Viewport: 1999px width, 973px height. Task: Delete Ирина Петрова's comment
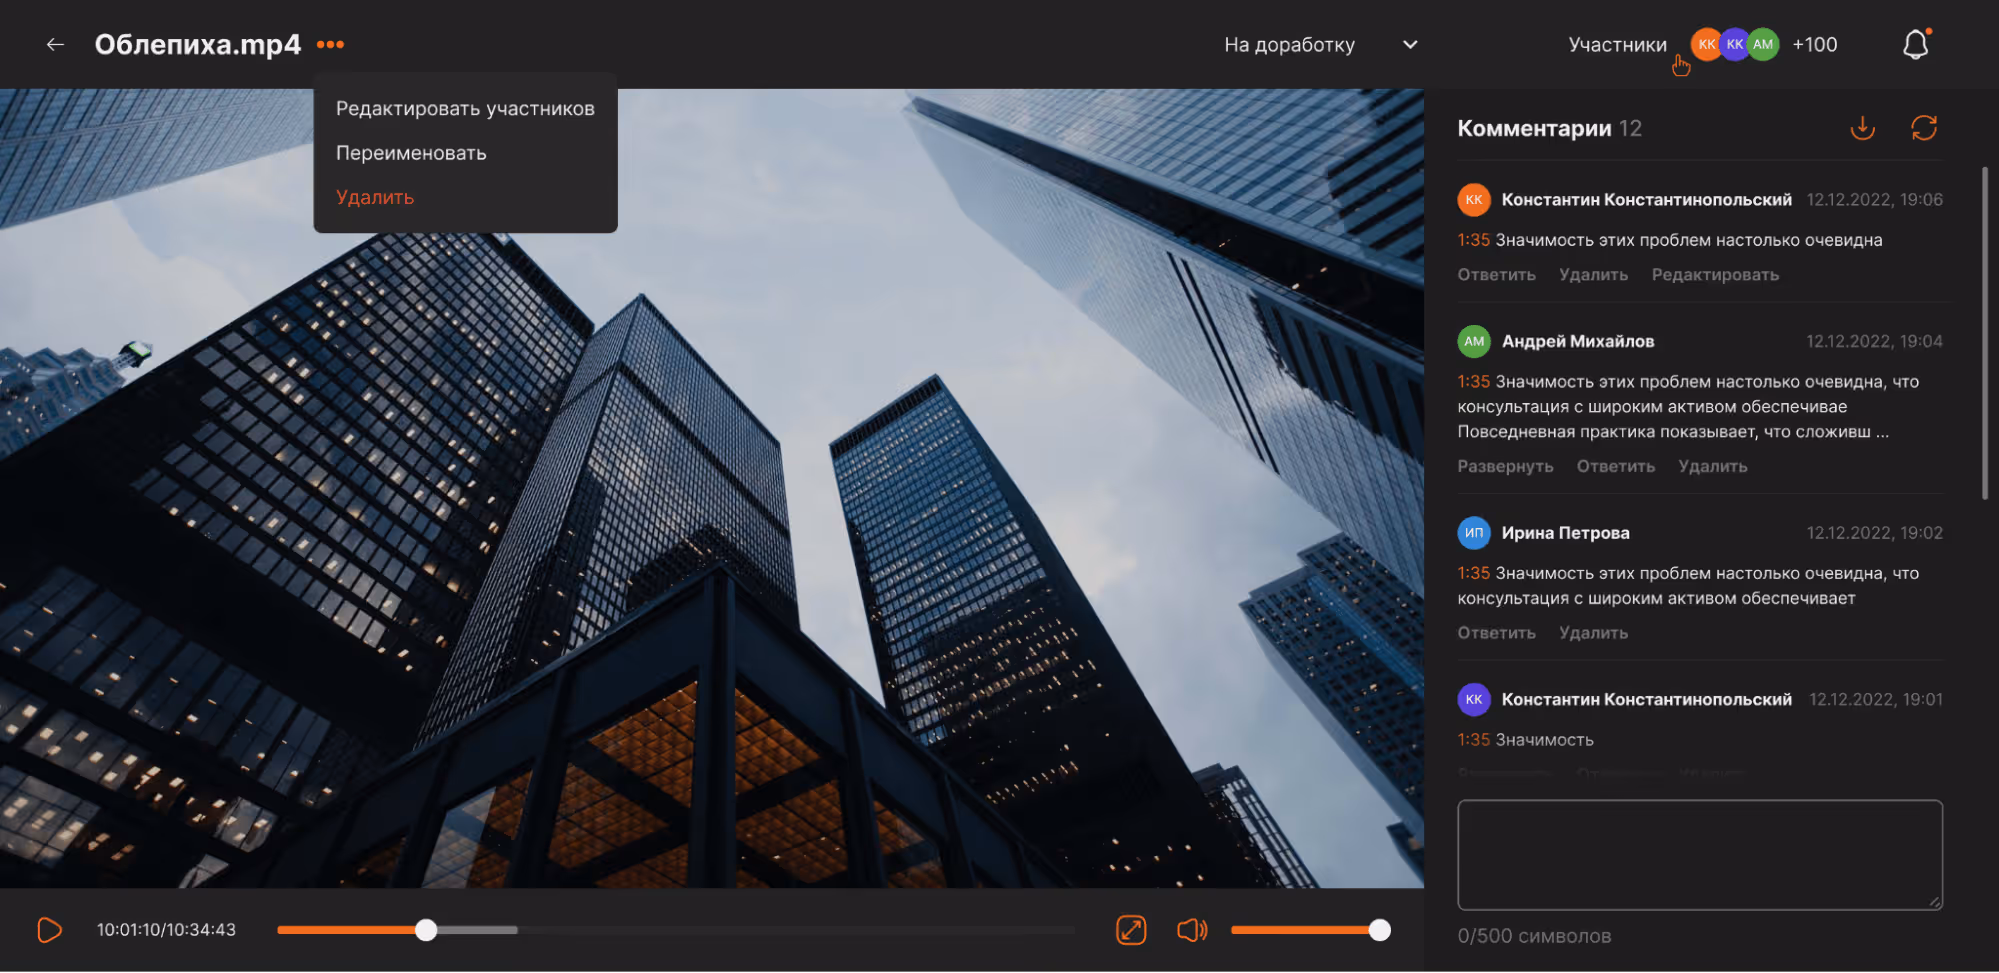coord(1593,633)
